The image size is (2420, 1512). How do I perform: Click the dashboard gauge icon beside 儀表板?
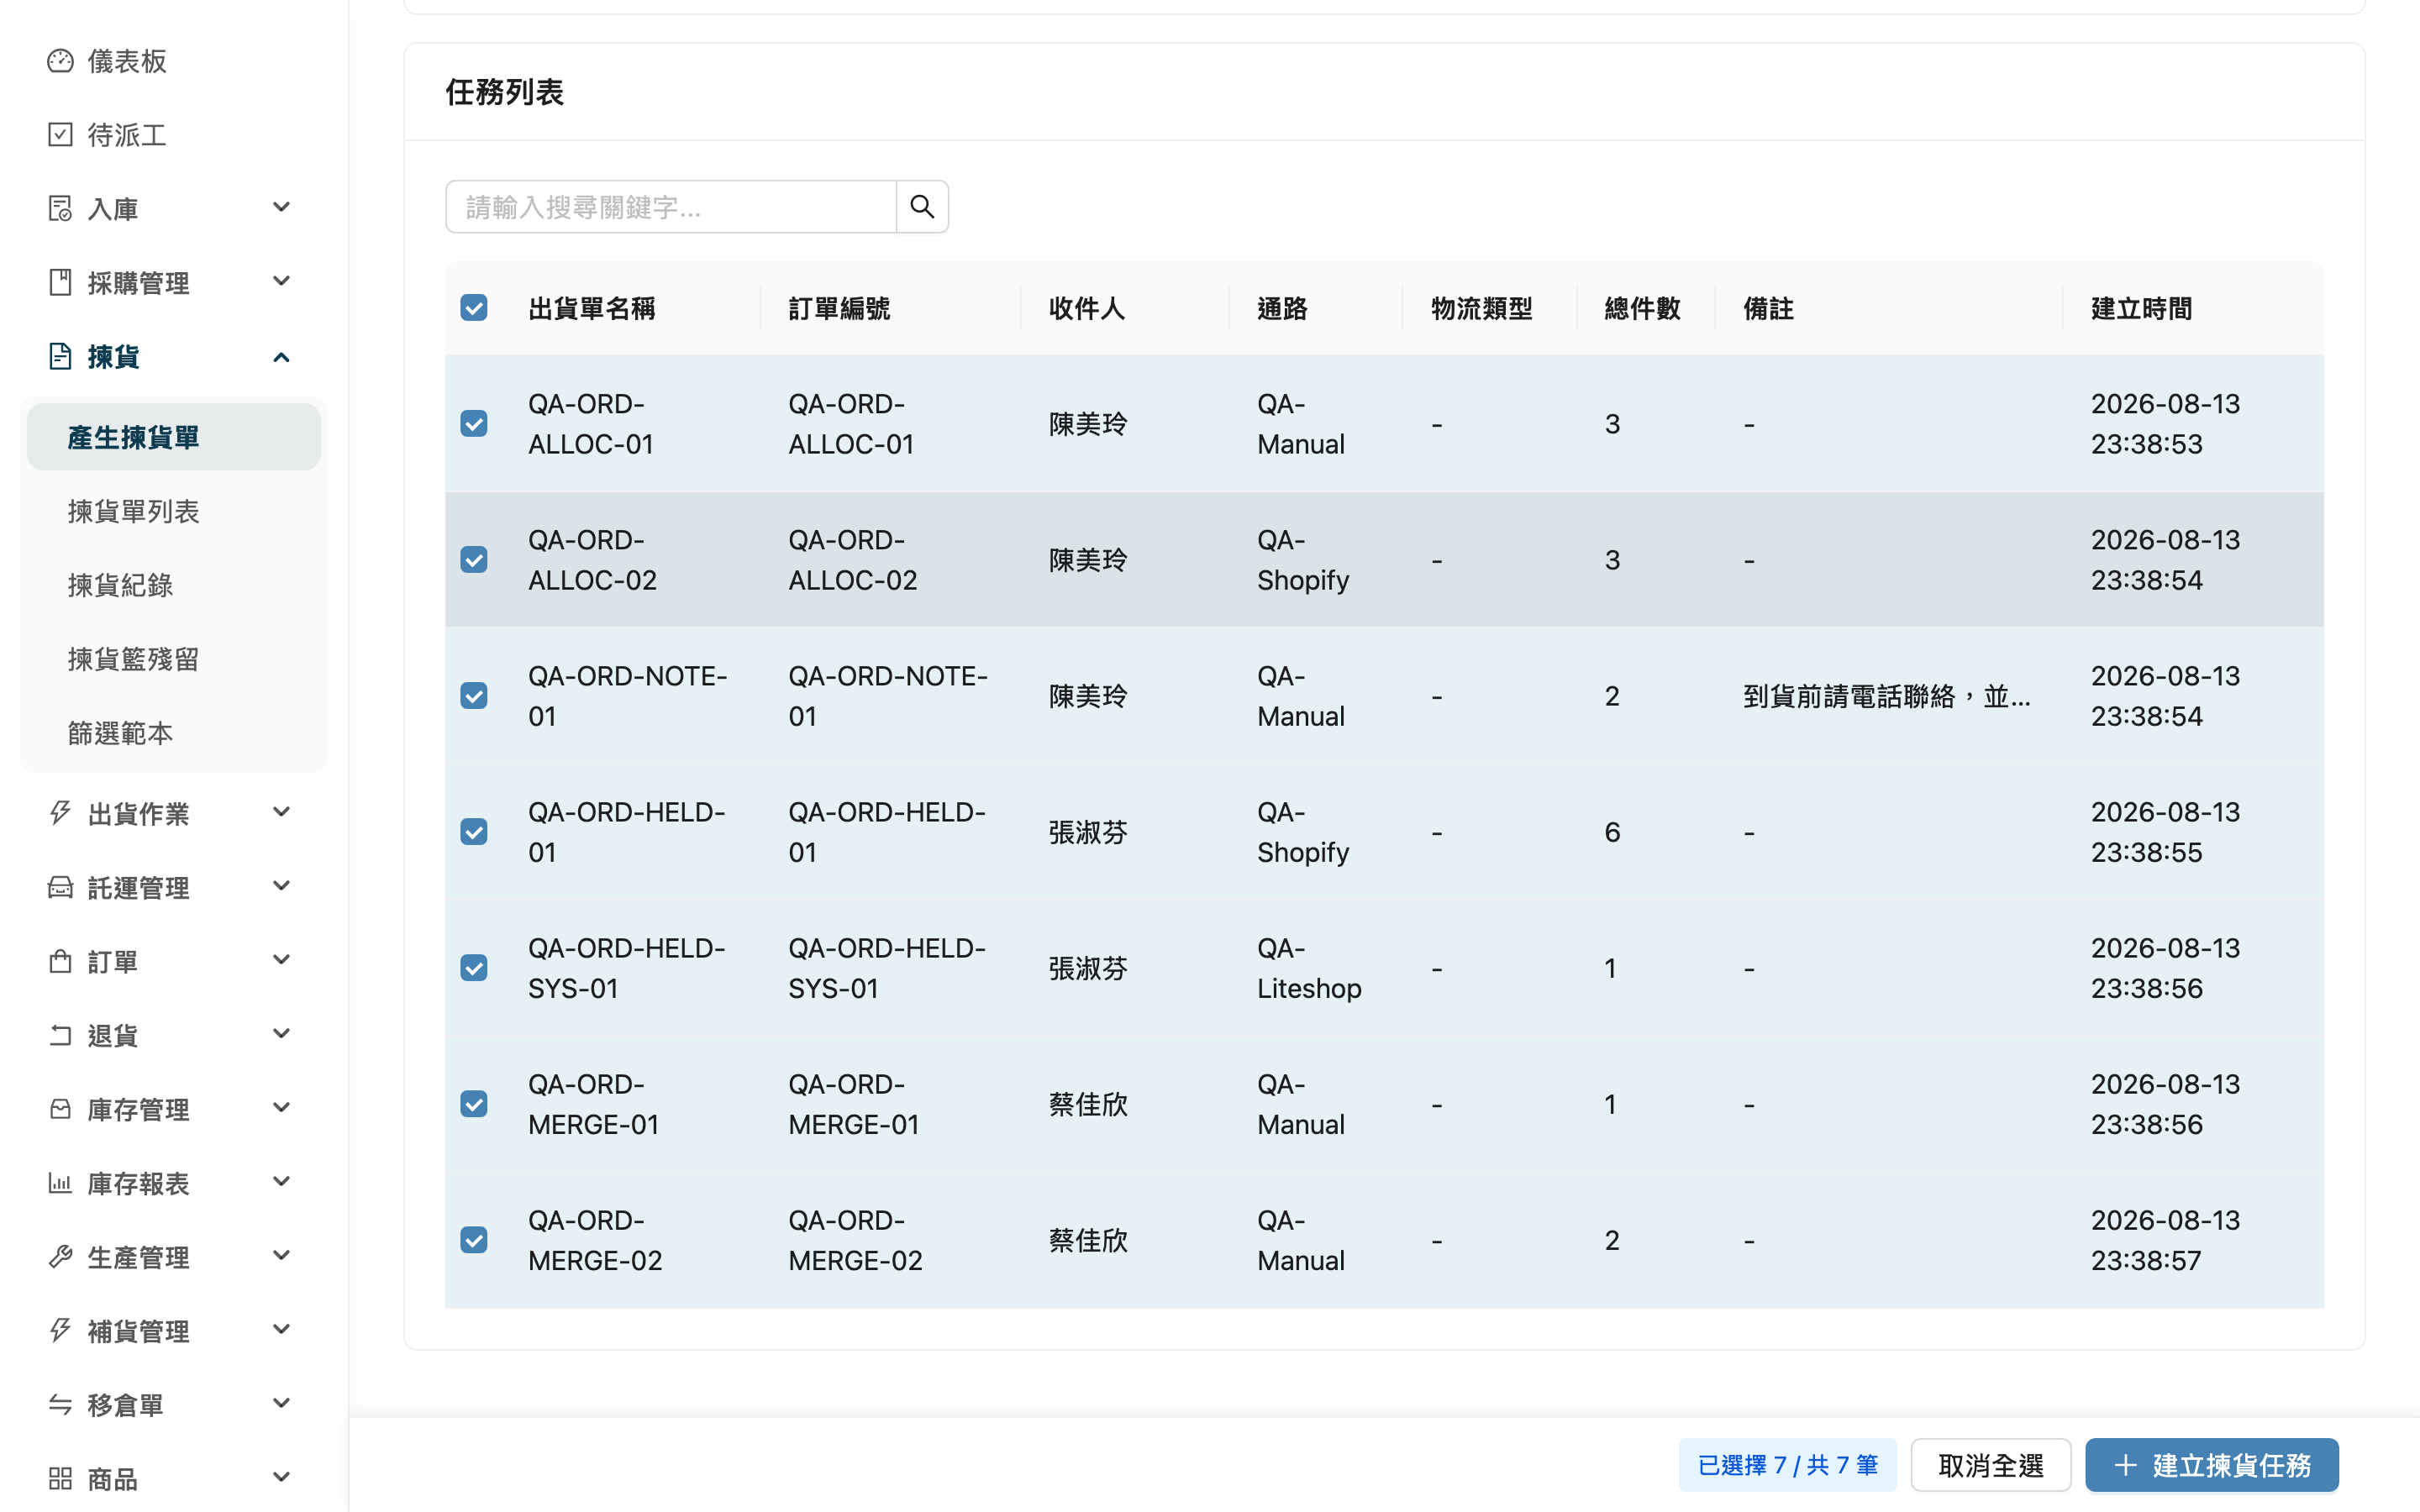click(x=60, y=61)
